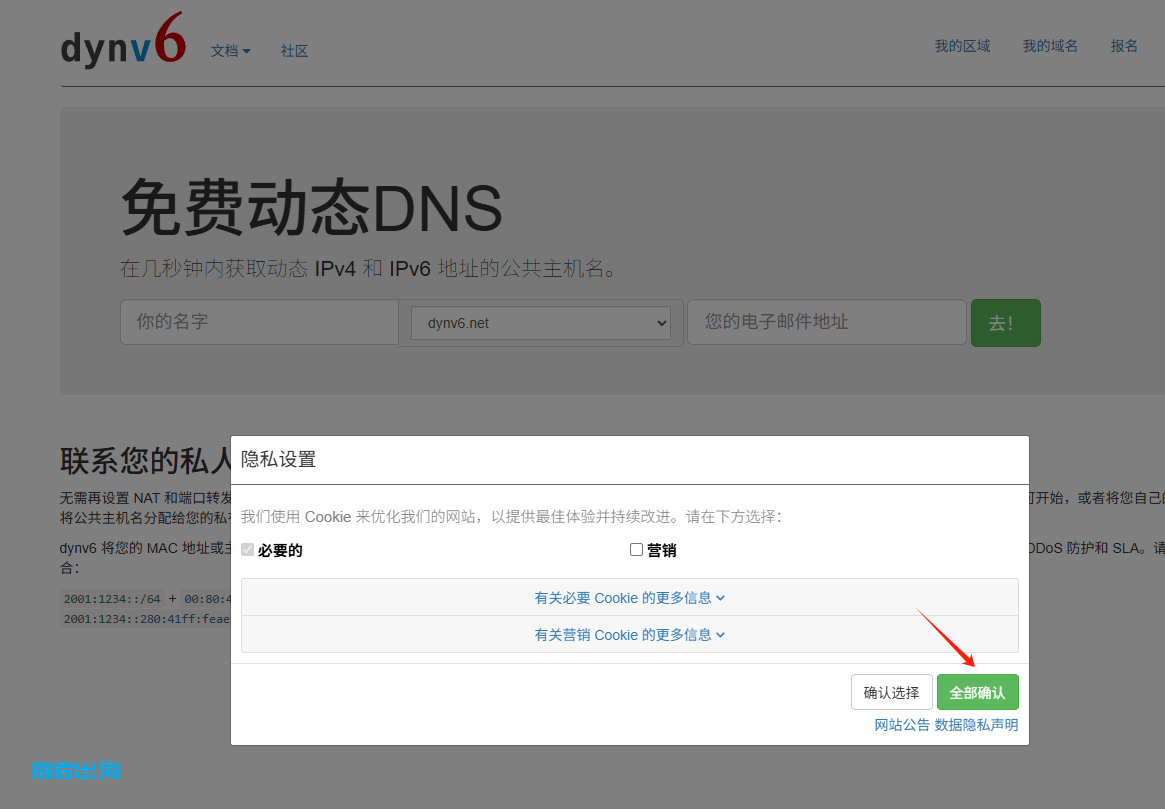Toggle the 必要的 cookie checkbox
The height and width of the screenshot is (809, 1165).
point(248,550)
